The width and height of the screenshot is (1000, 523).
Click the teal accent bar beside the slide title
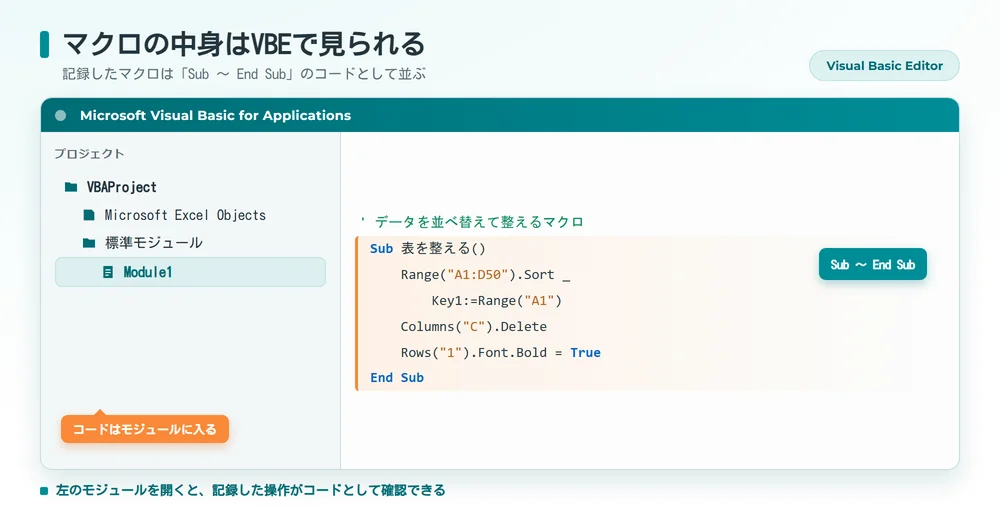pos(44,44)
